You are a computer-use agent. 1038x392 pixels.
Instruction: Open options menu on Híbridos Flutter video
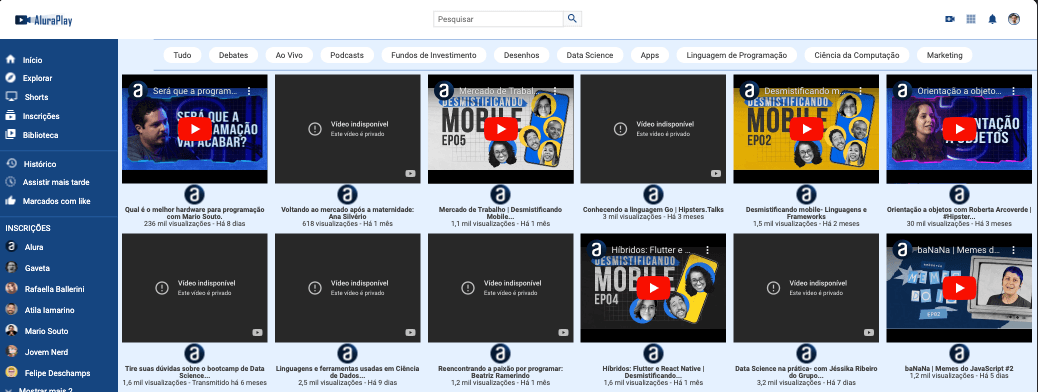[x=708, y=250]
